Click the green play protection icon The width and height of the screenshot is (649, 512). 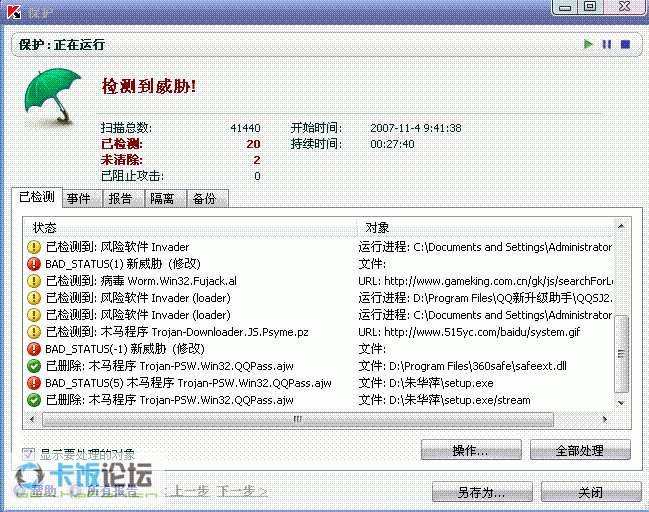[x=588, y=44]
